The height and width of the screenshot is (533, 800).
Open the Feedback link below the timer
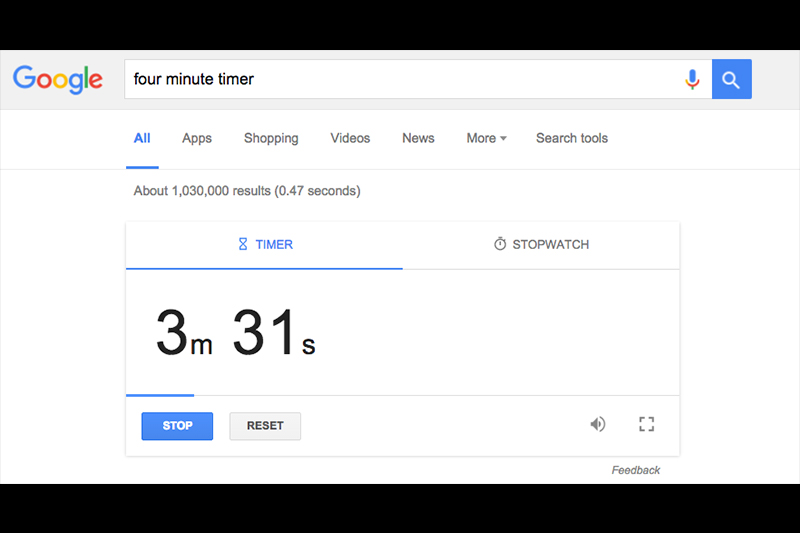coord(636,470)
